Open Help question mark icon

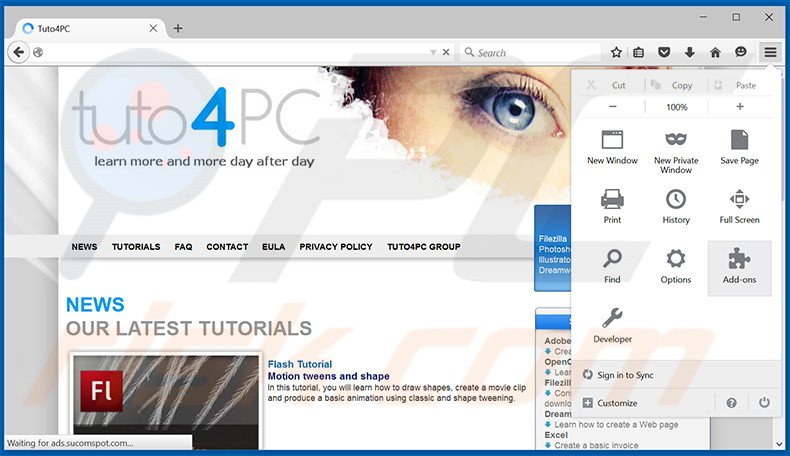click(x=731, y=403)
